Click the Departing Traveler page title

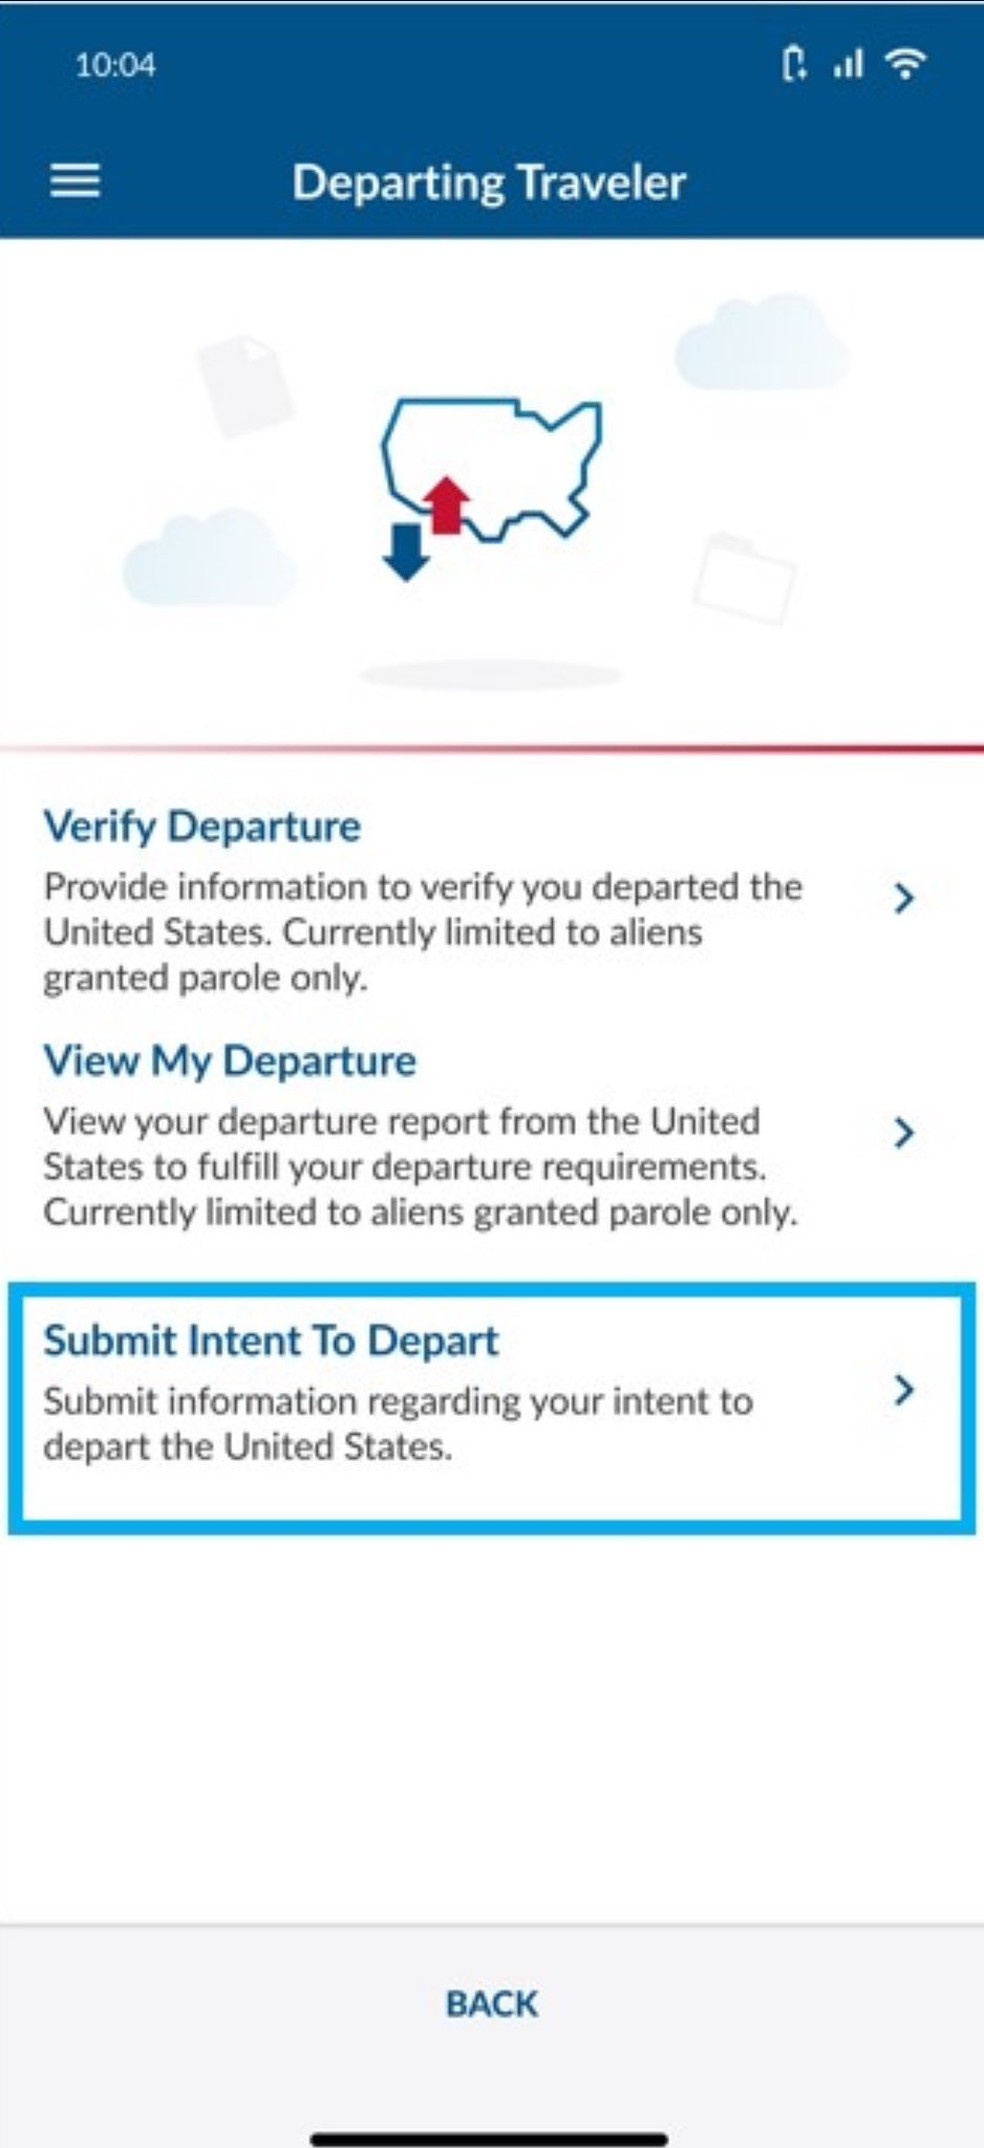pyautogui.click(x=489, y=183)
